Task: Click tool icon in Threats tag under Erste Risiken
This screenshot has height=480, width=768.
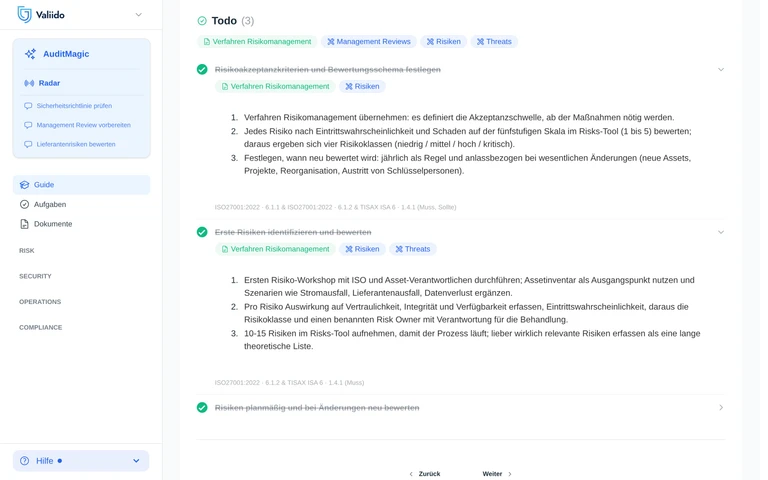Action: (x=399, y=249)
